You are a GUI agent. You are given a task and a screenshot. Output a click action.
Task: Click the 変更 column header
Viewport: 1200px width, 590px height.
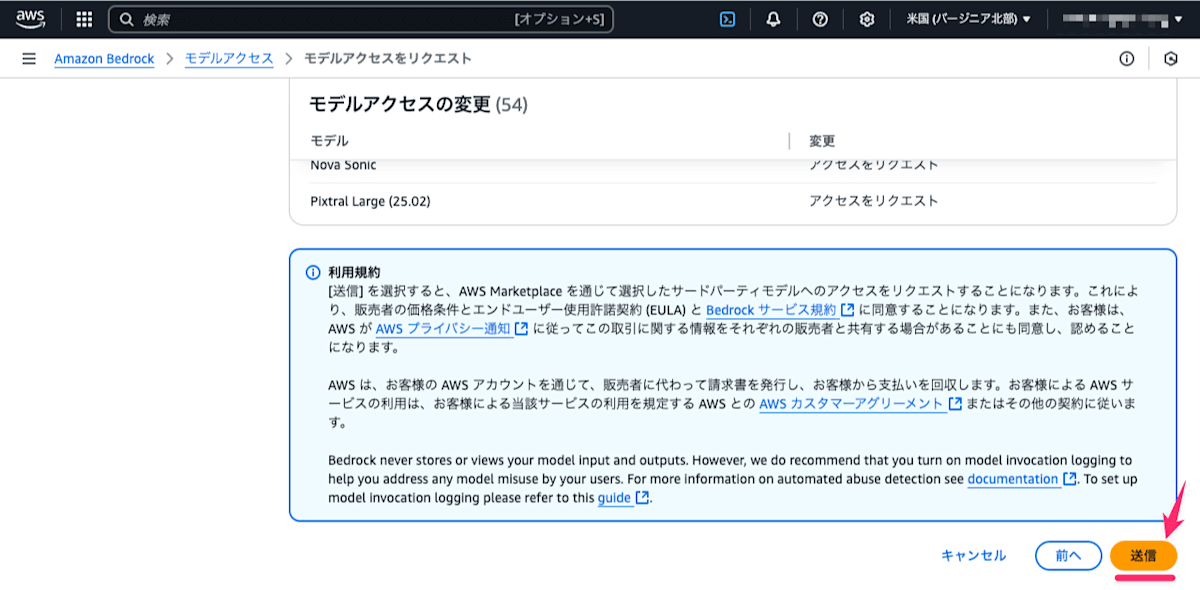[822, 141]
